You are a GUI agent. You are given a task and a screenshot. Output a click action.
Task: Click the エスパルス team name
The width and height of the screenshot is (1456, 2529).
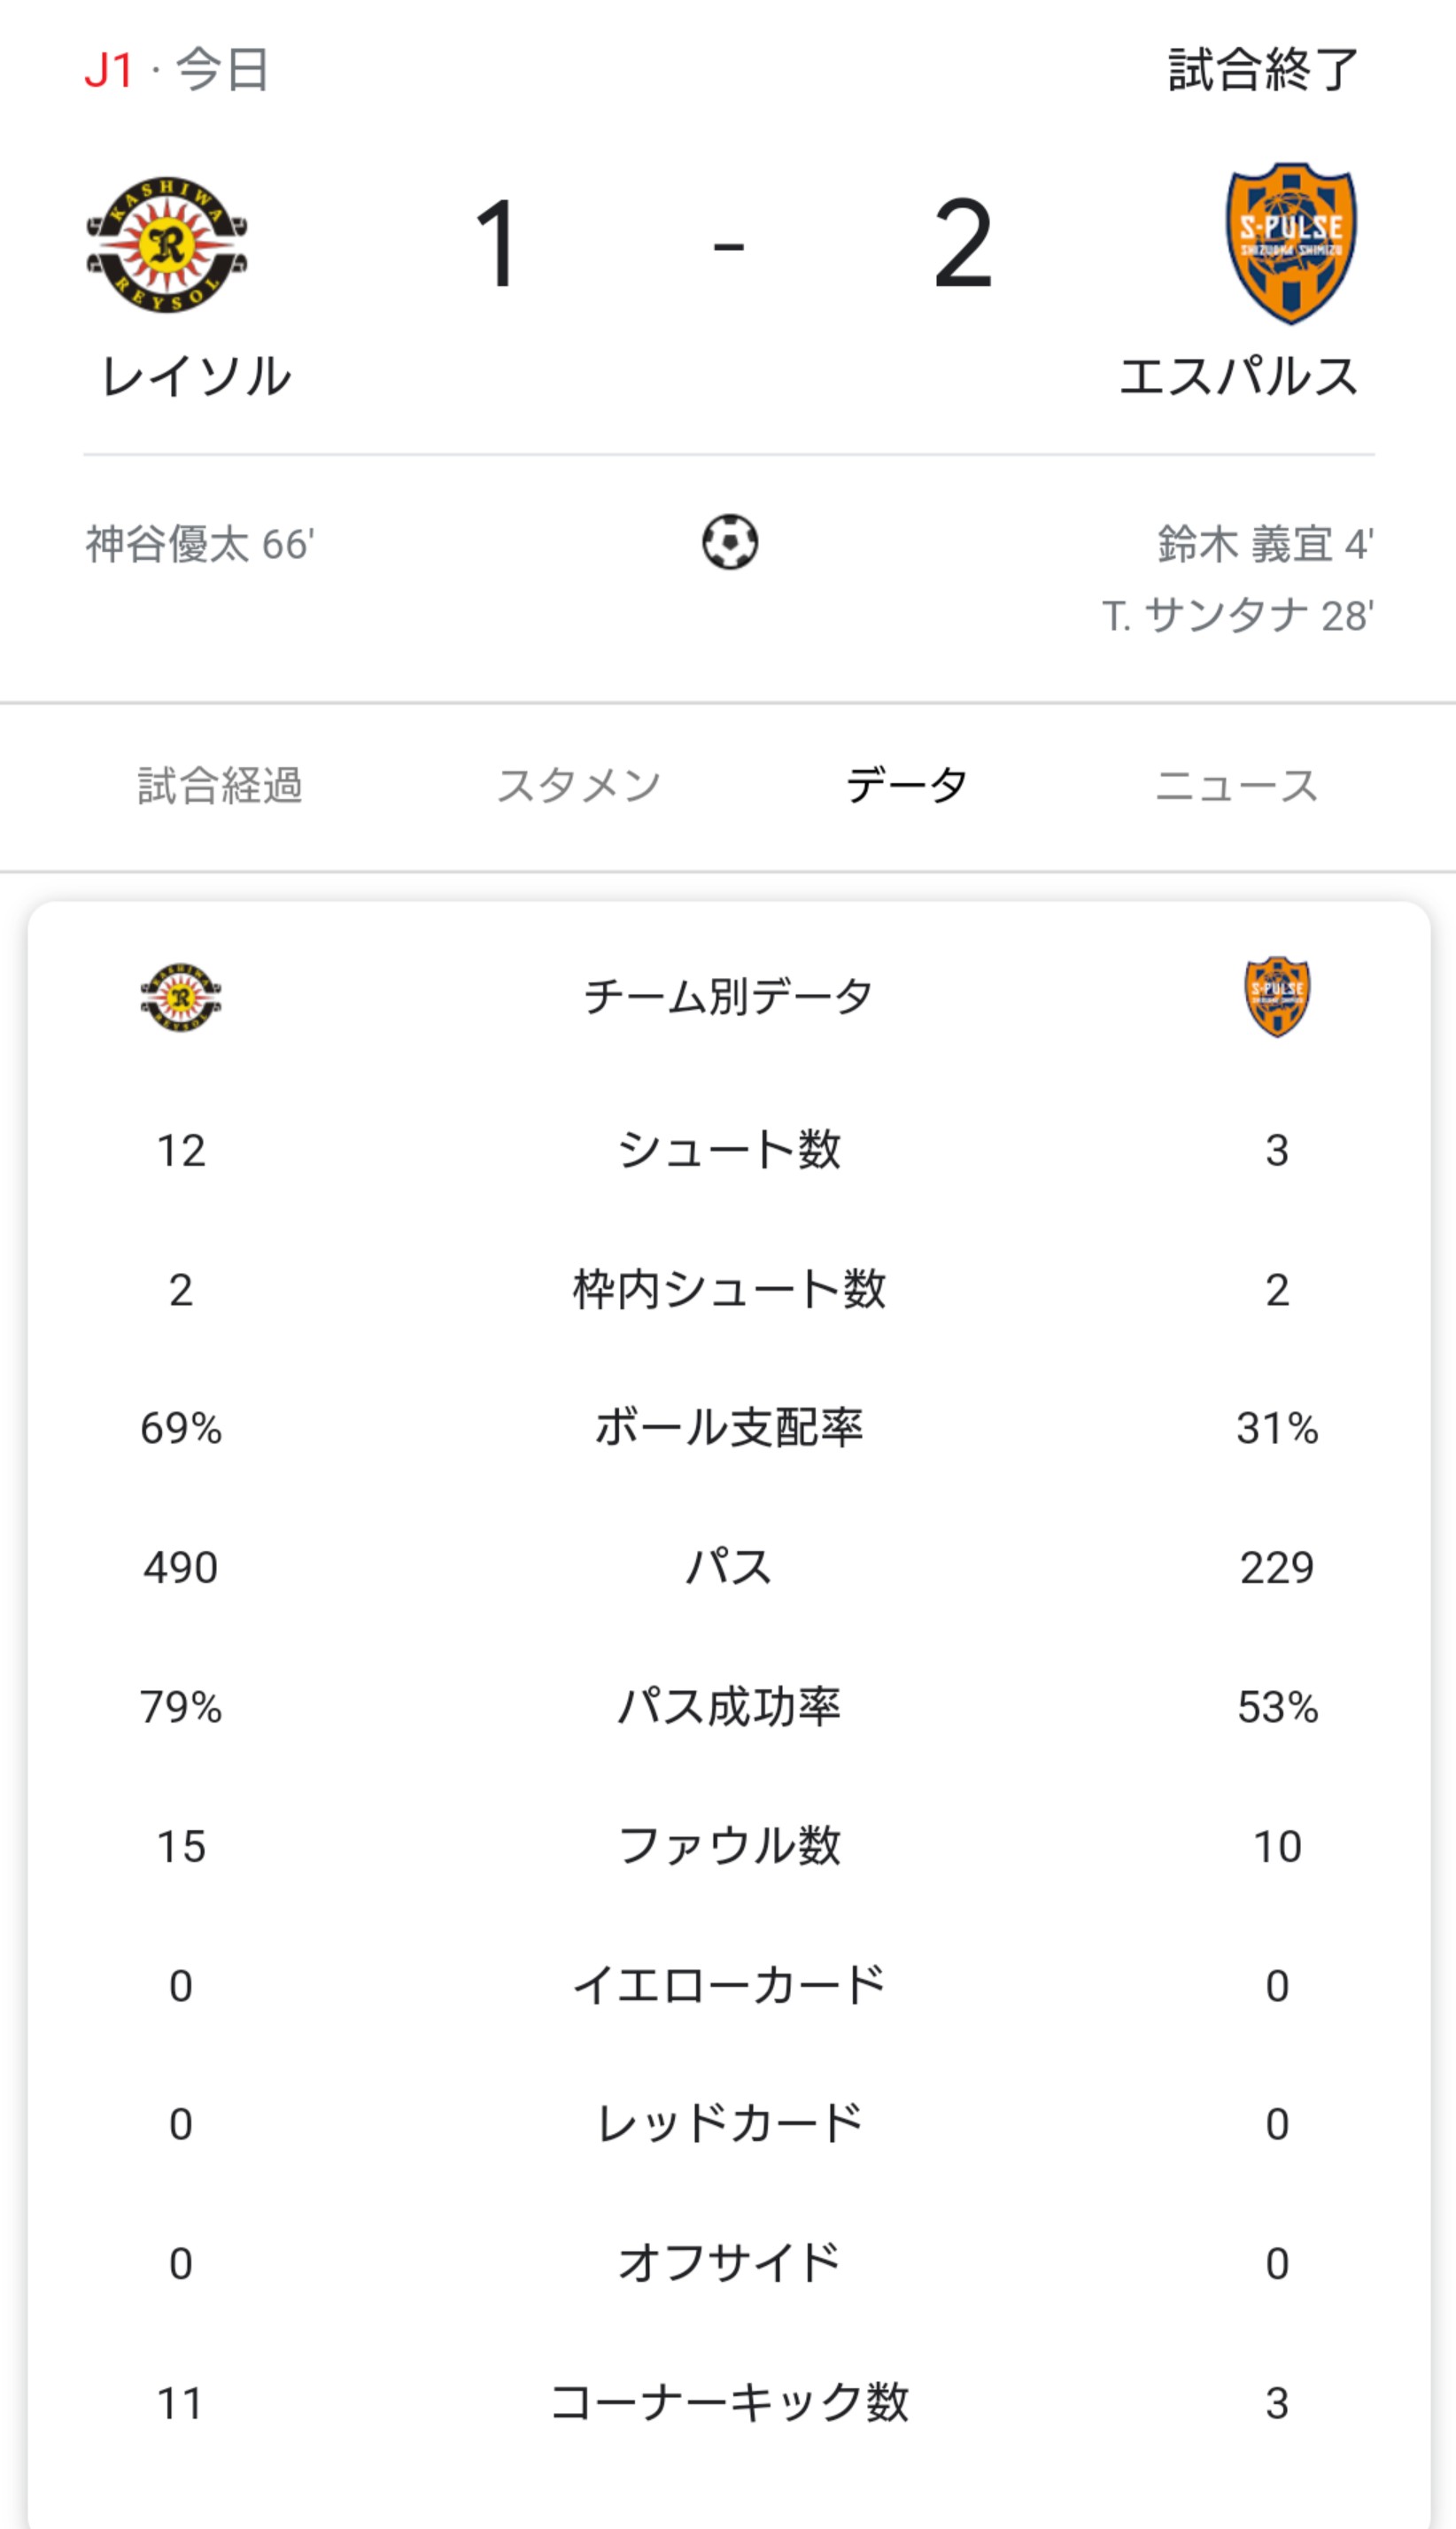(x=1238, y=377)
